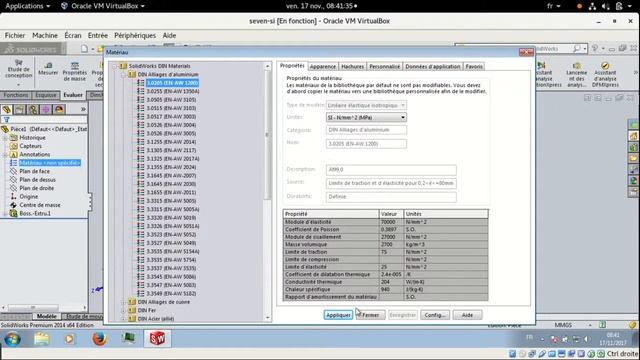Switch to the Apparence tab
Screen dimensions: 640x360
tap(322, 66)
